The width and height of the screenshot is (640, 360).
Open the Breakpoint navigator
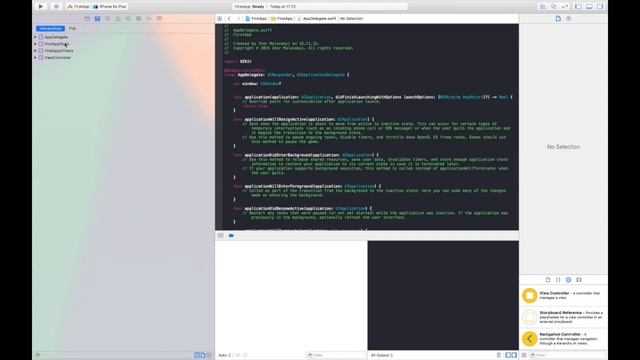(x=149, y=19)
